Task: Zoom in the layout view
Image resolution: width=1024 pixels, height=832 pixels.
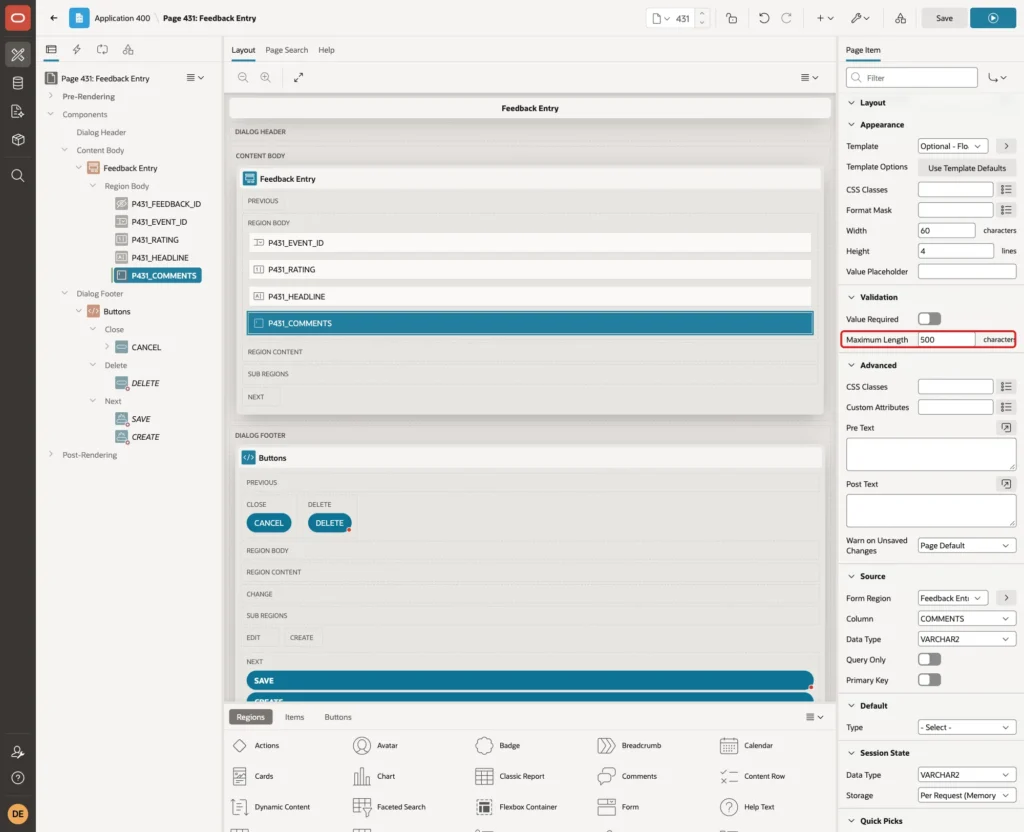Action: click(x=266, y=78)
